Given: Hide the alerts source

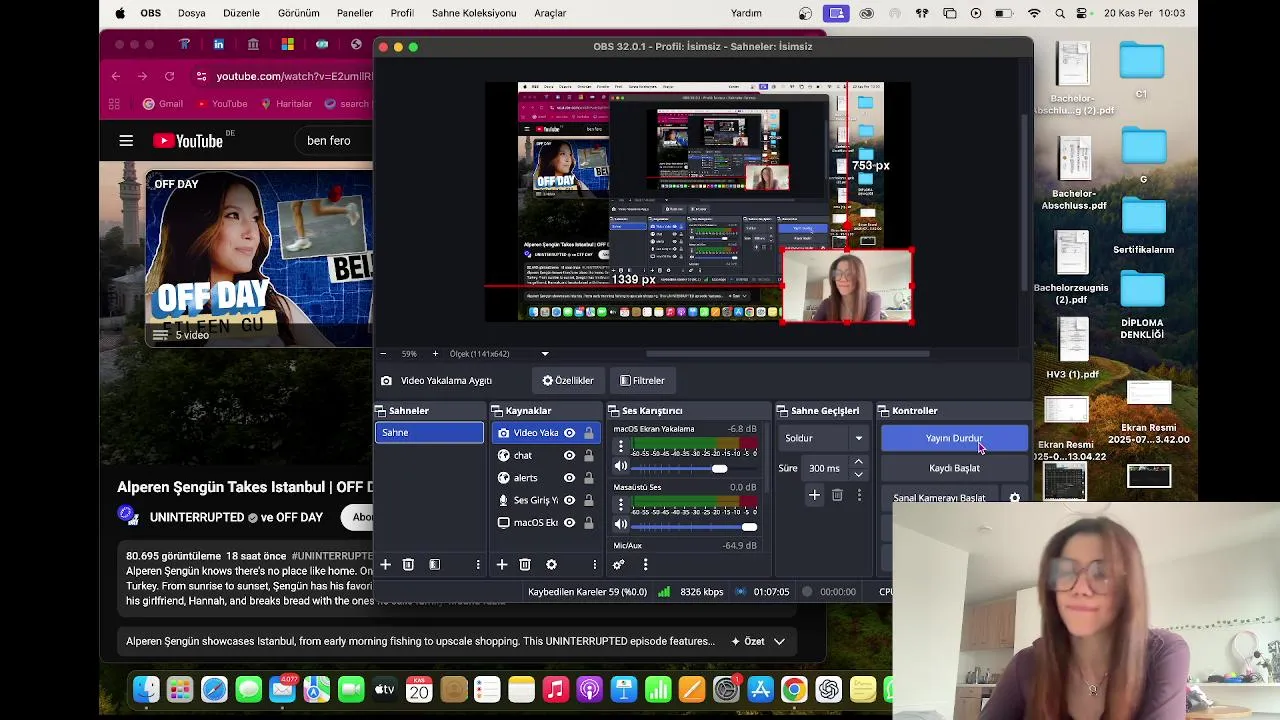Looking at the screenshot, I should pos(569,478).
